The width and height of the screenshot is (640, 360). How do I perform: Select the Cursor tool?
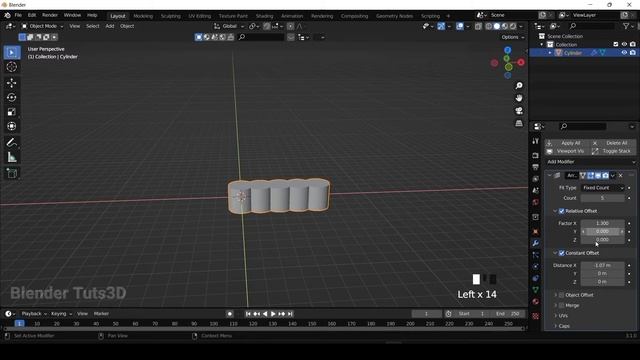11,67
